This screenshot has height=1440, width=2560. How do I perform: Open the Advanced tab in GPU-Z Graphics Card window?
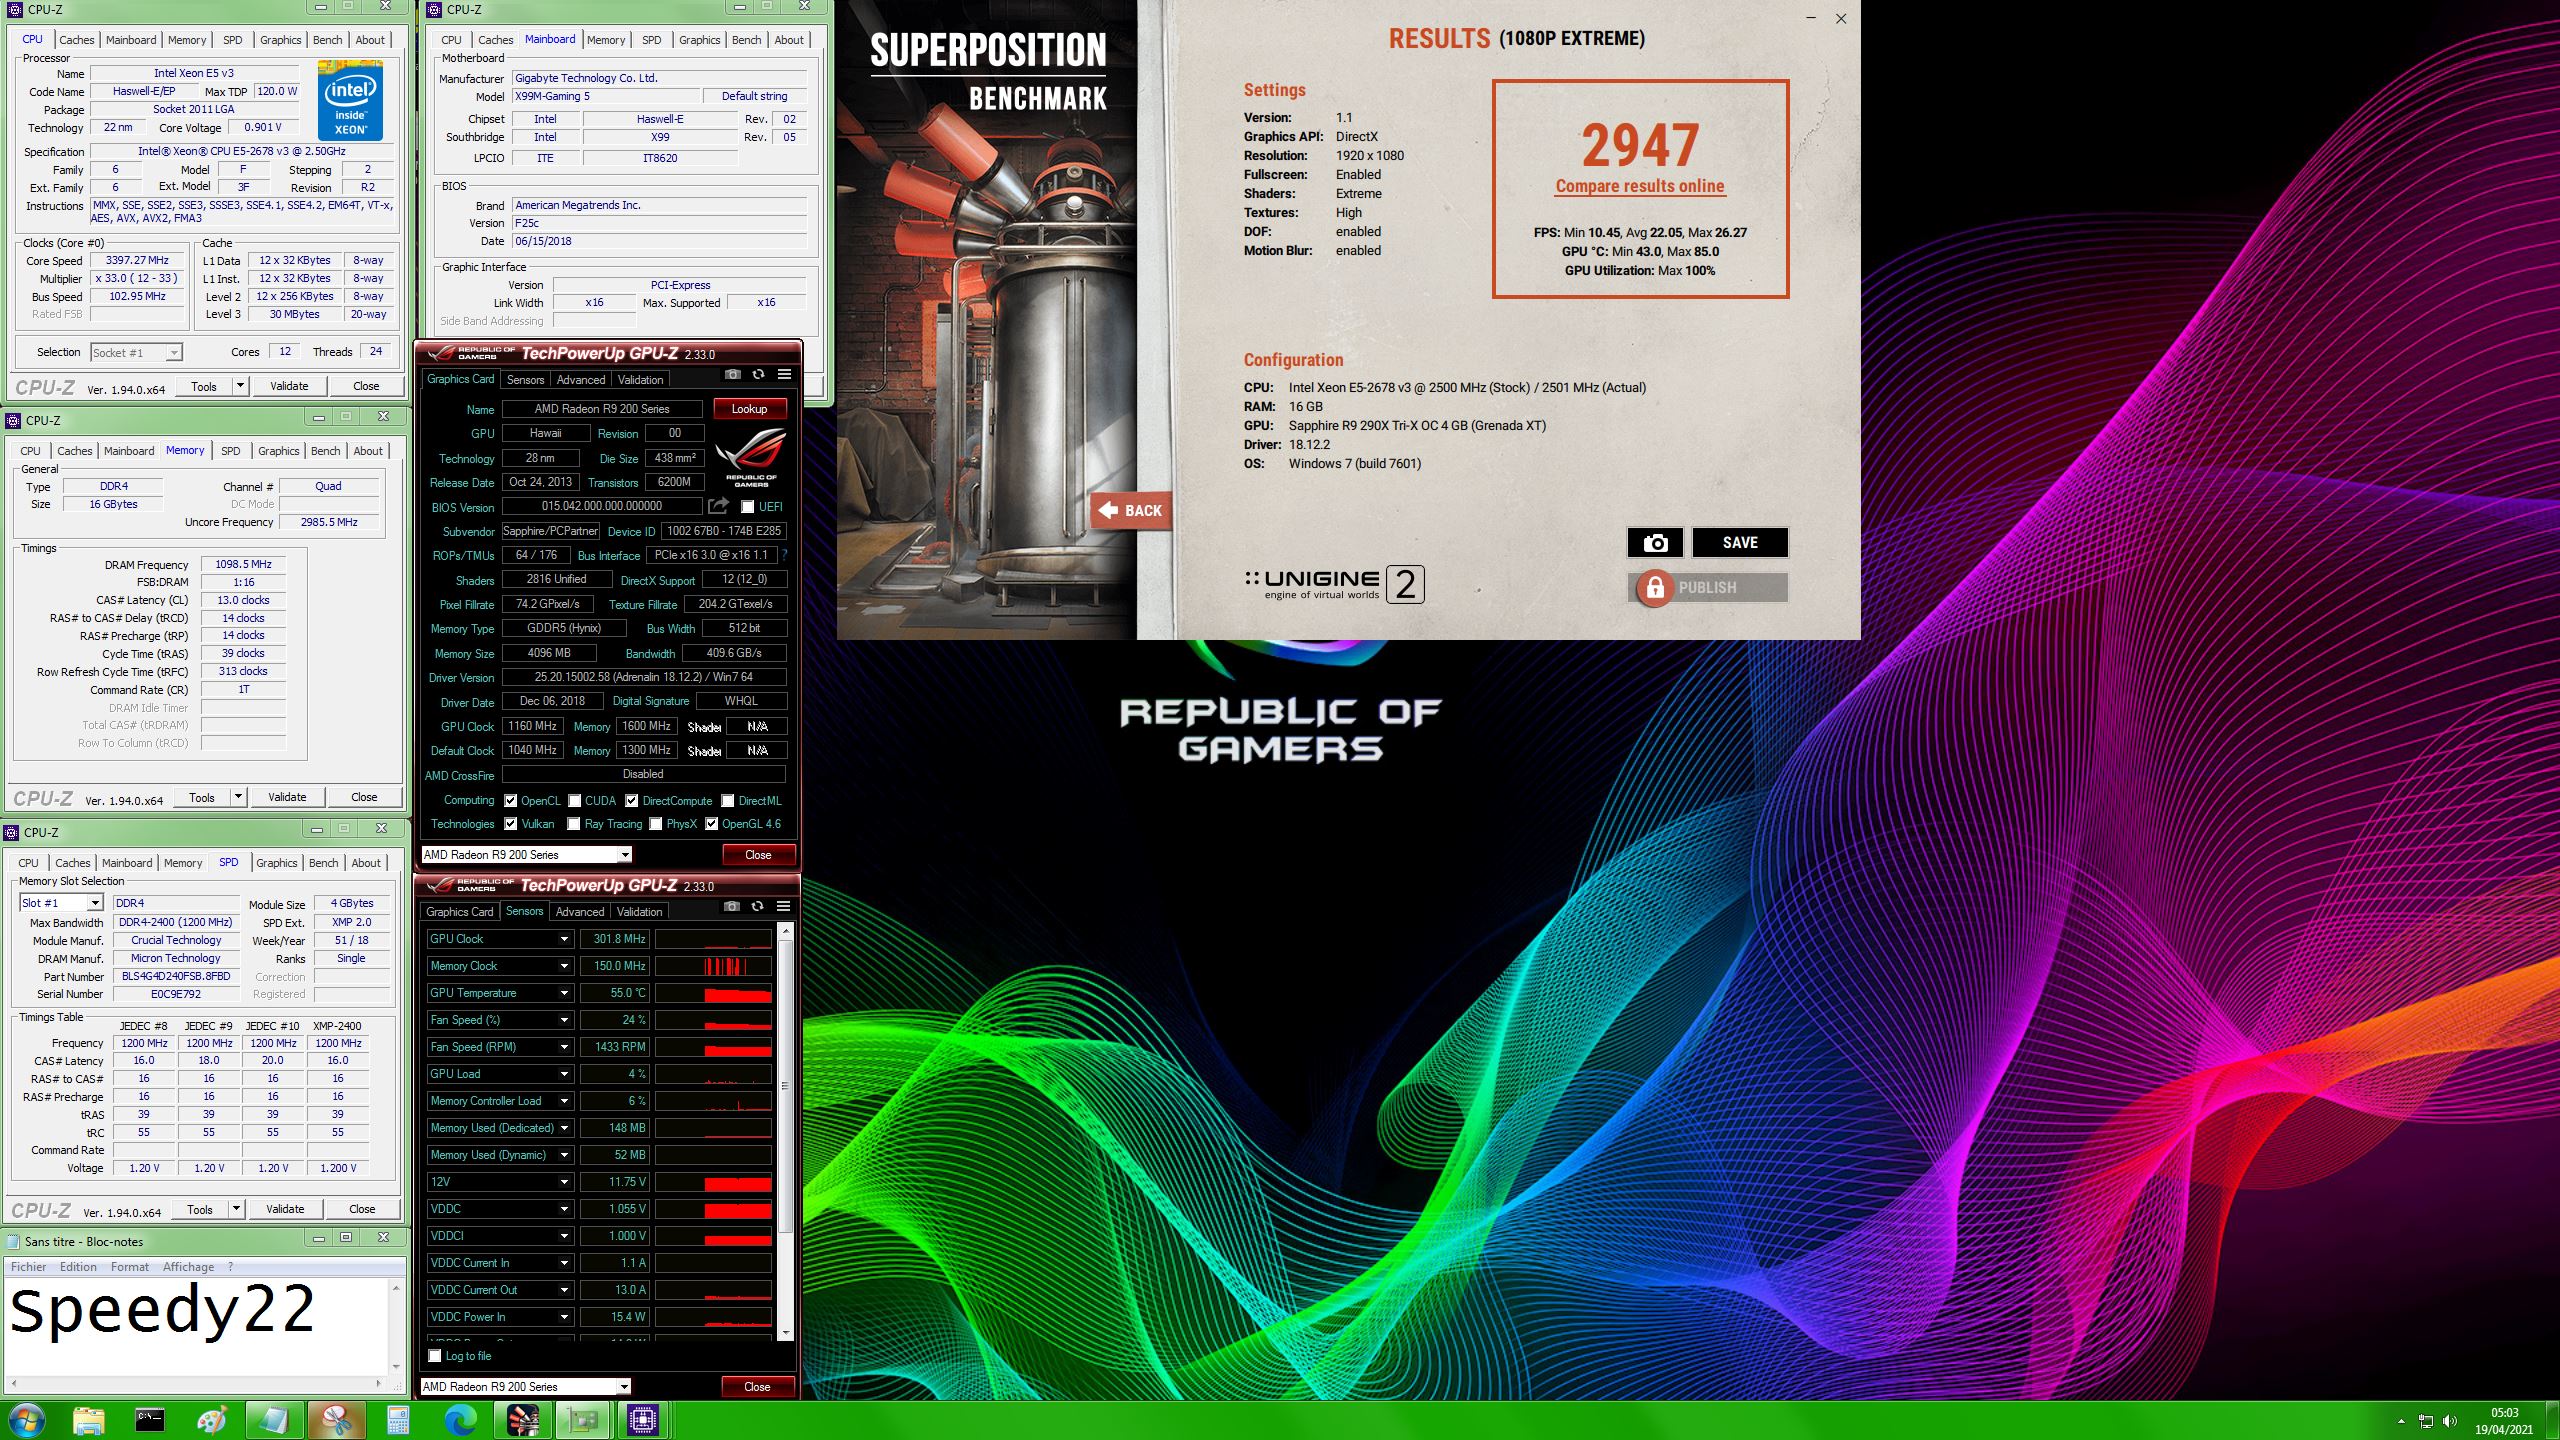[581, 380]
